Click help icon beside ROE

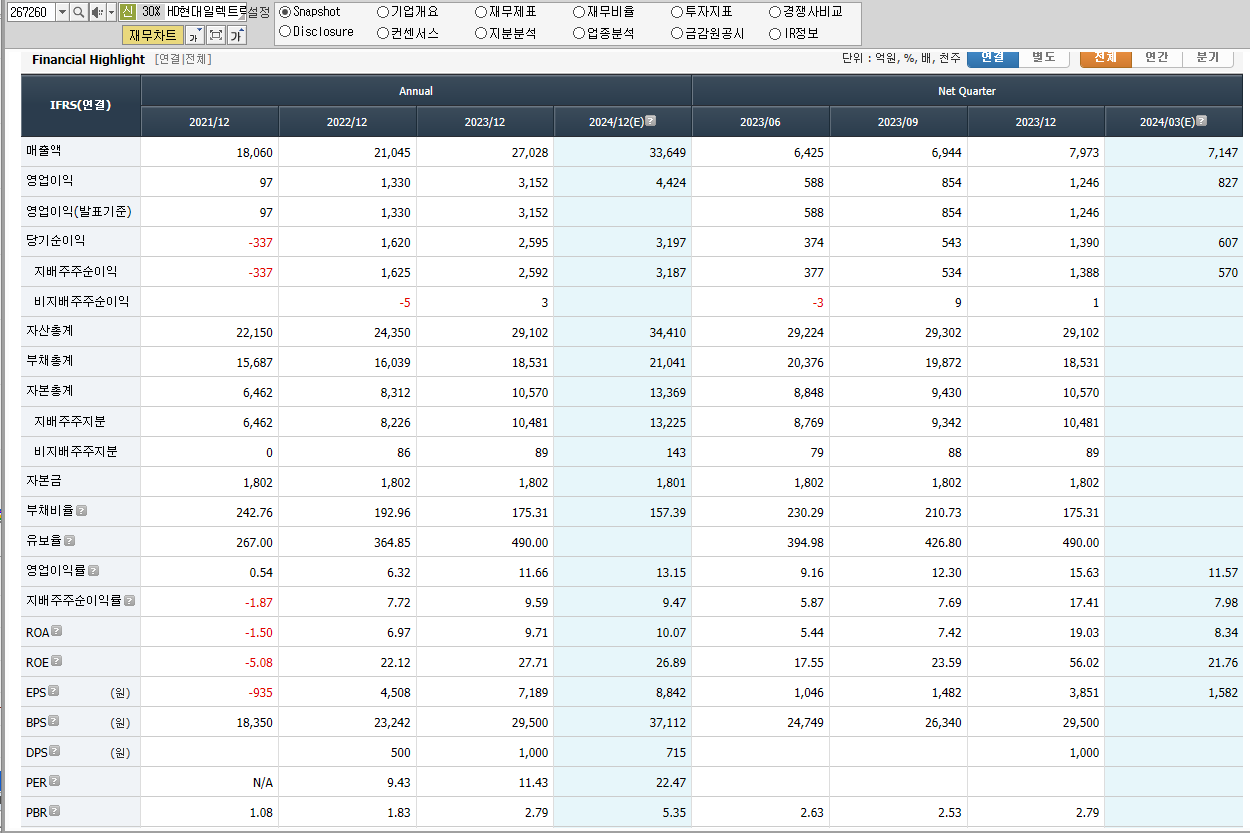pos(56,660)
